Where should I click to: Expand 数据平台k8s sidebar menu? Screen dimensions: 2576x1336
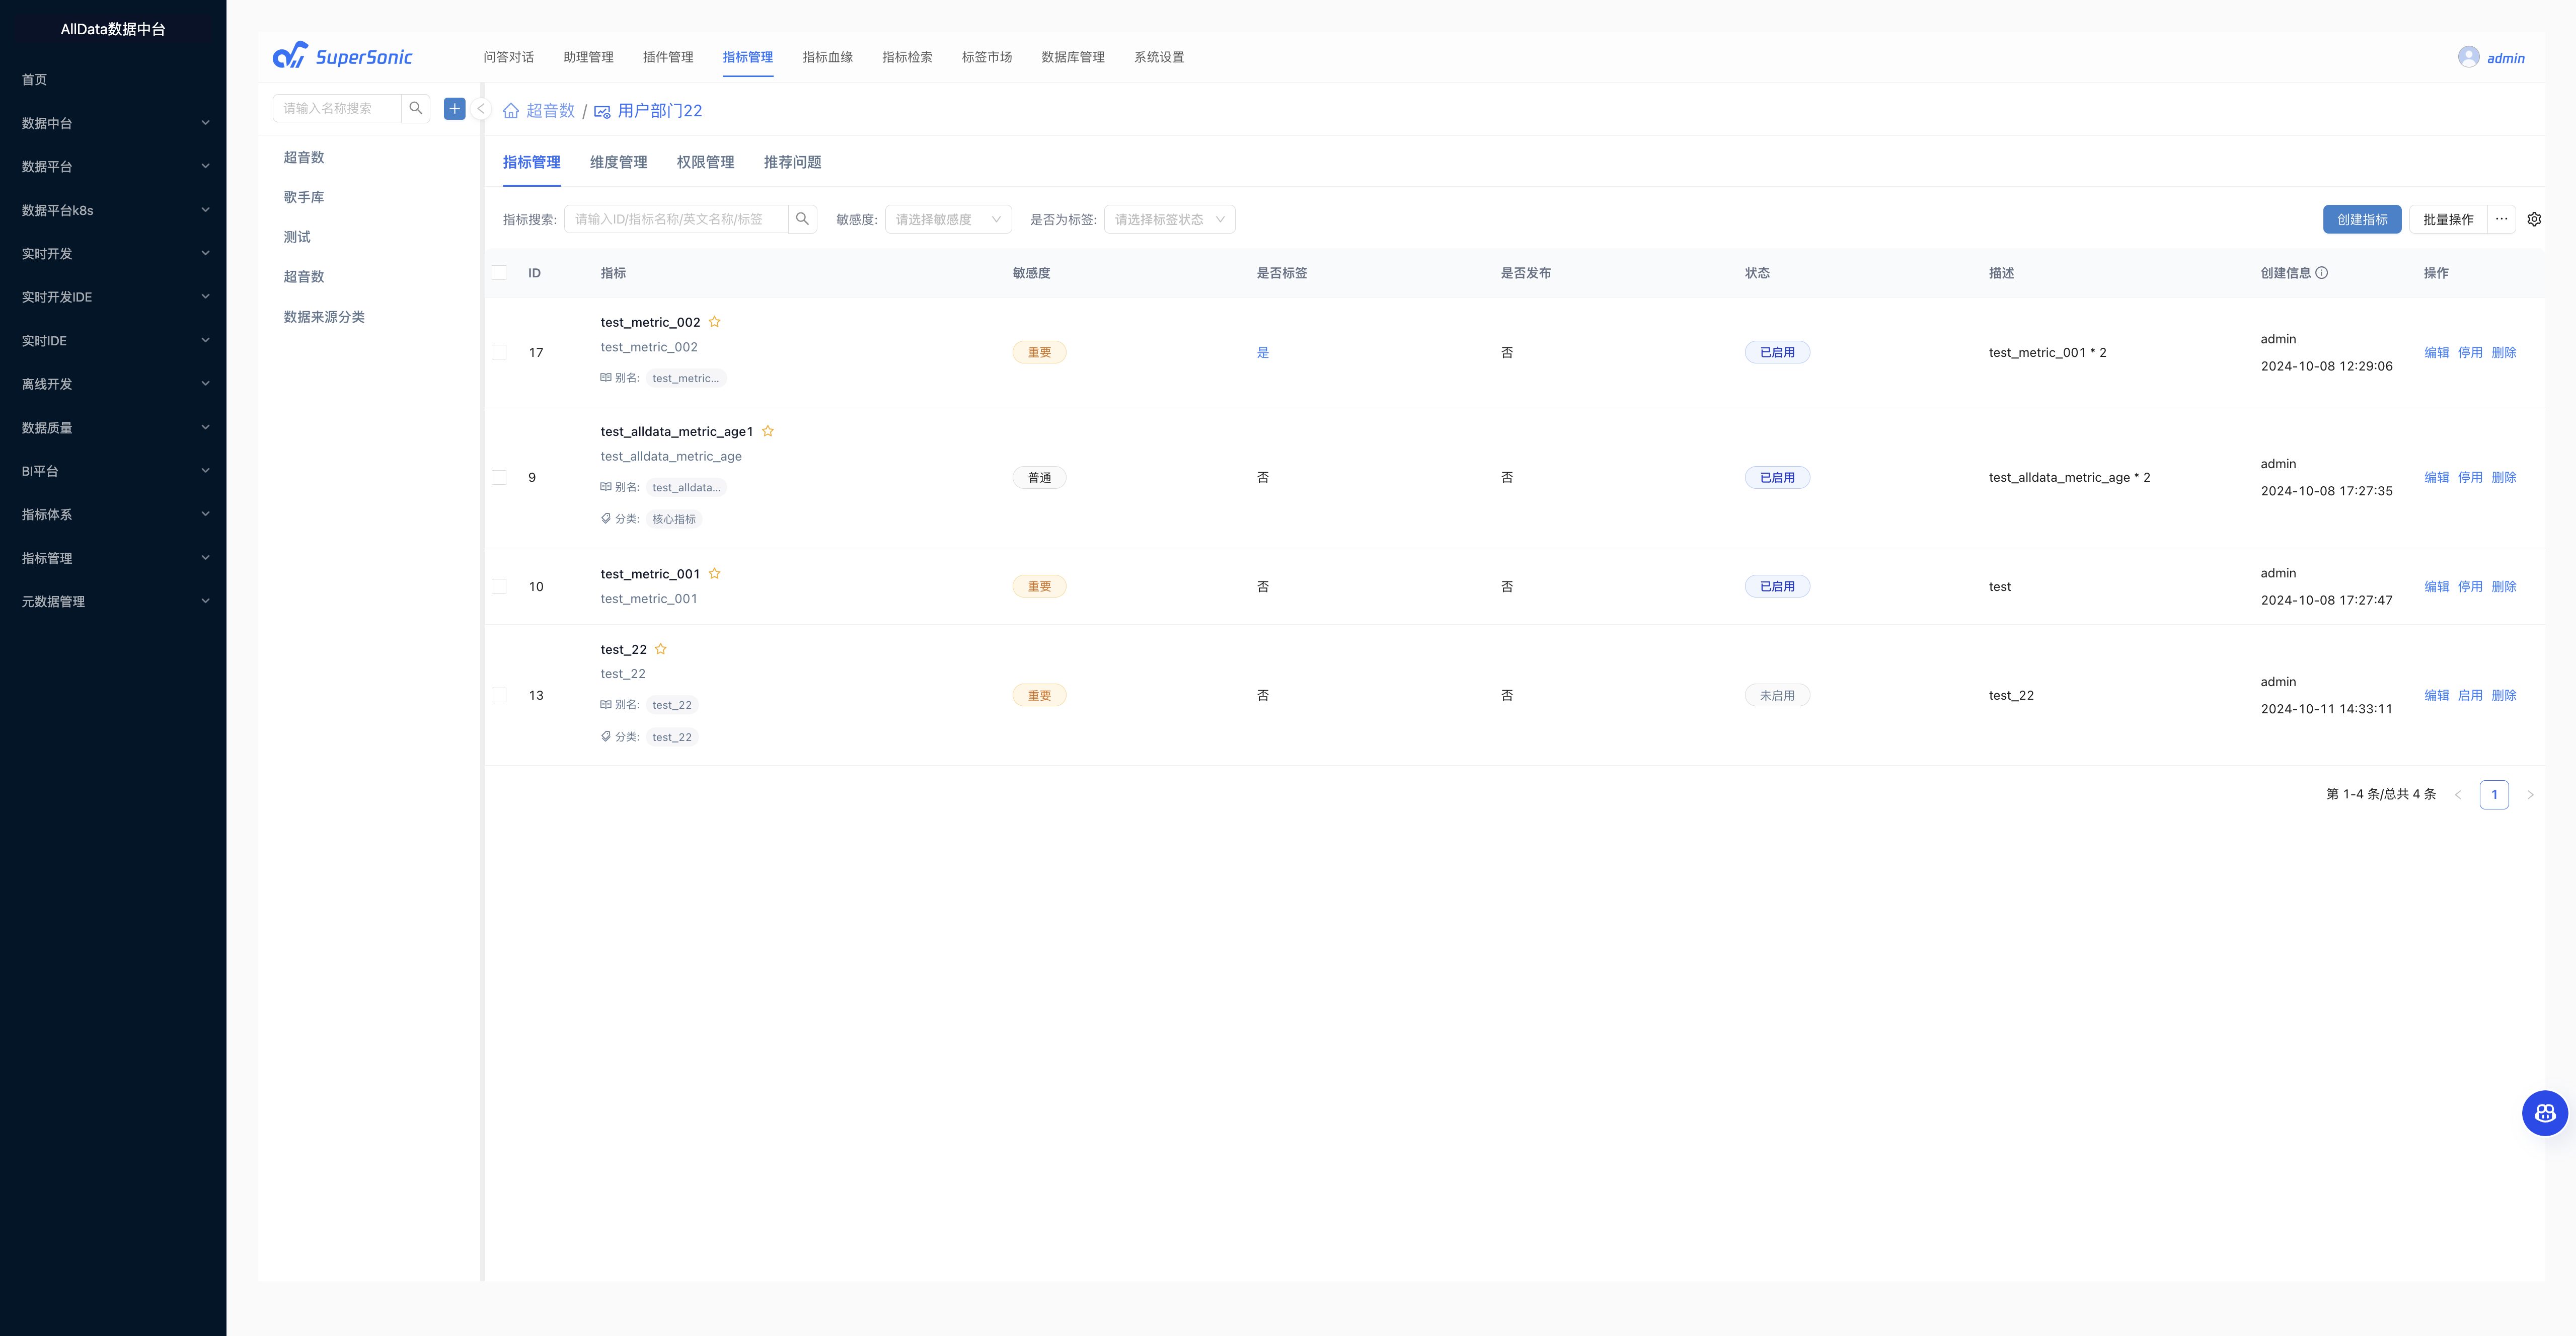coord(113,210)
